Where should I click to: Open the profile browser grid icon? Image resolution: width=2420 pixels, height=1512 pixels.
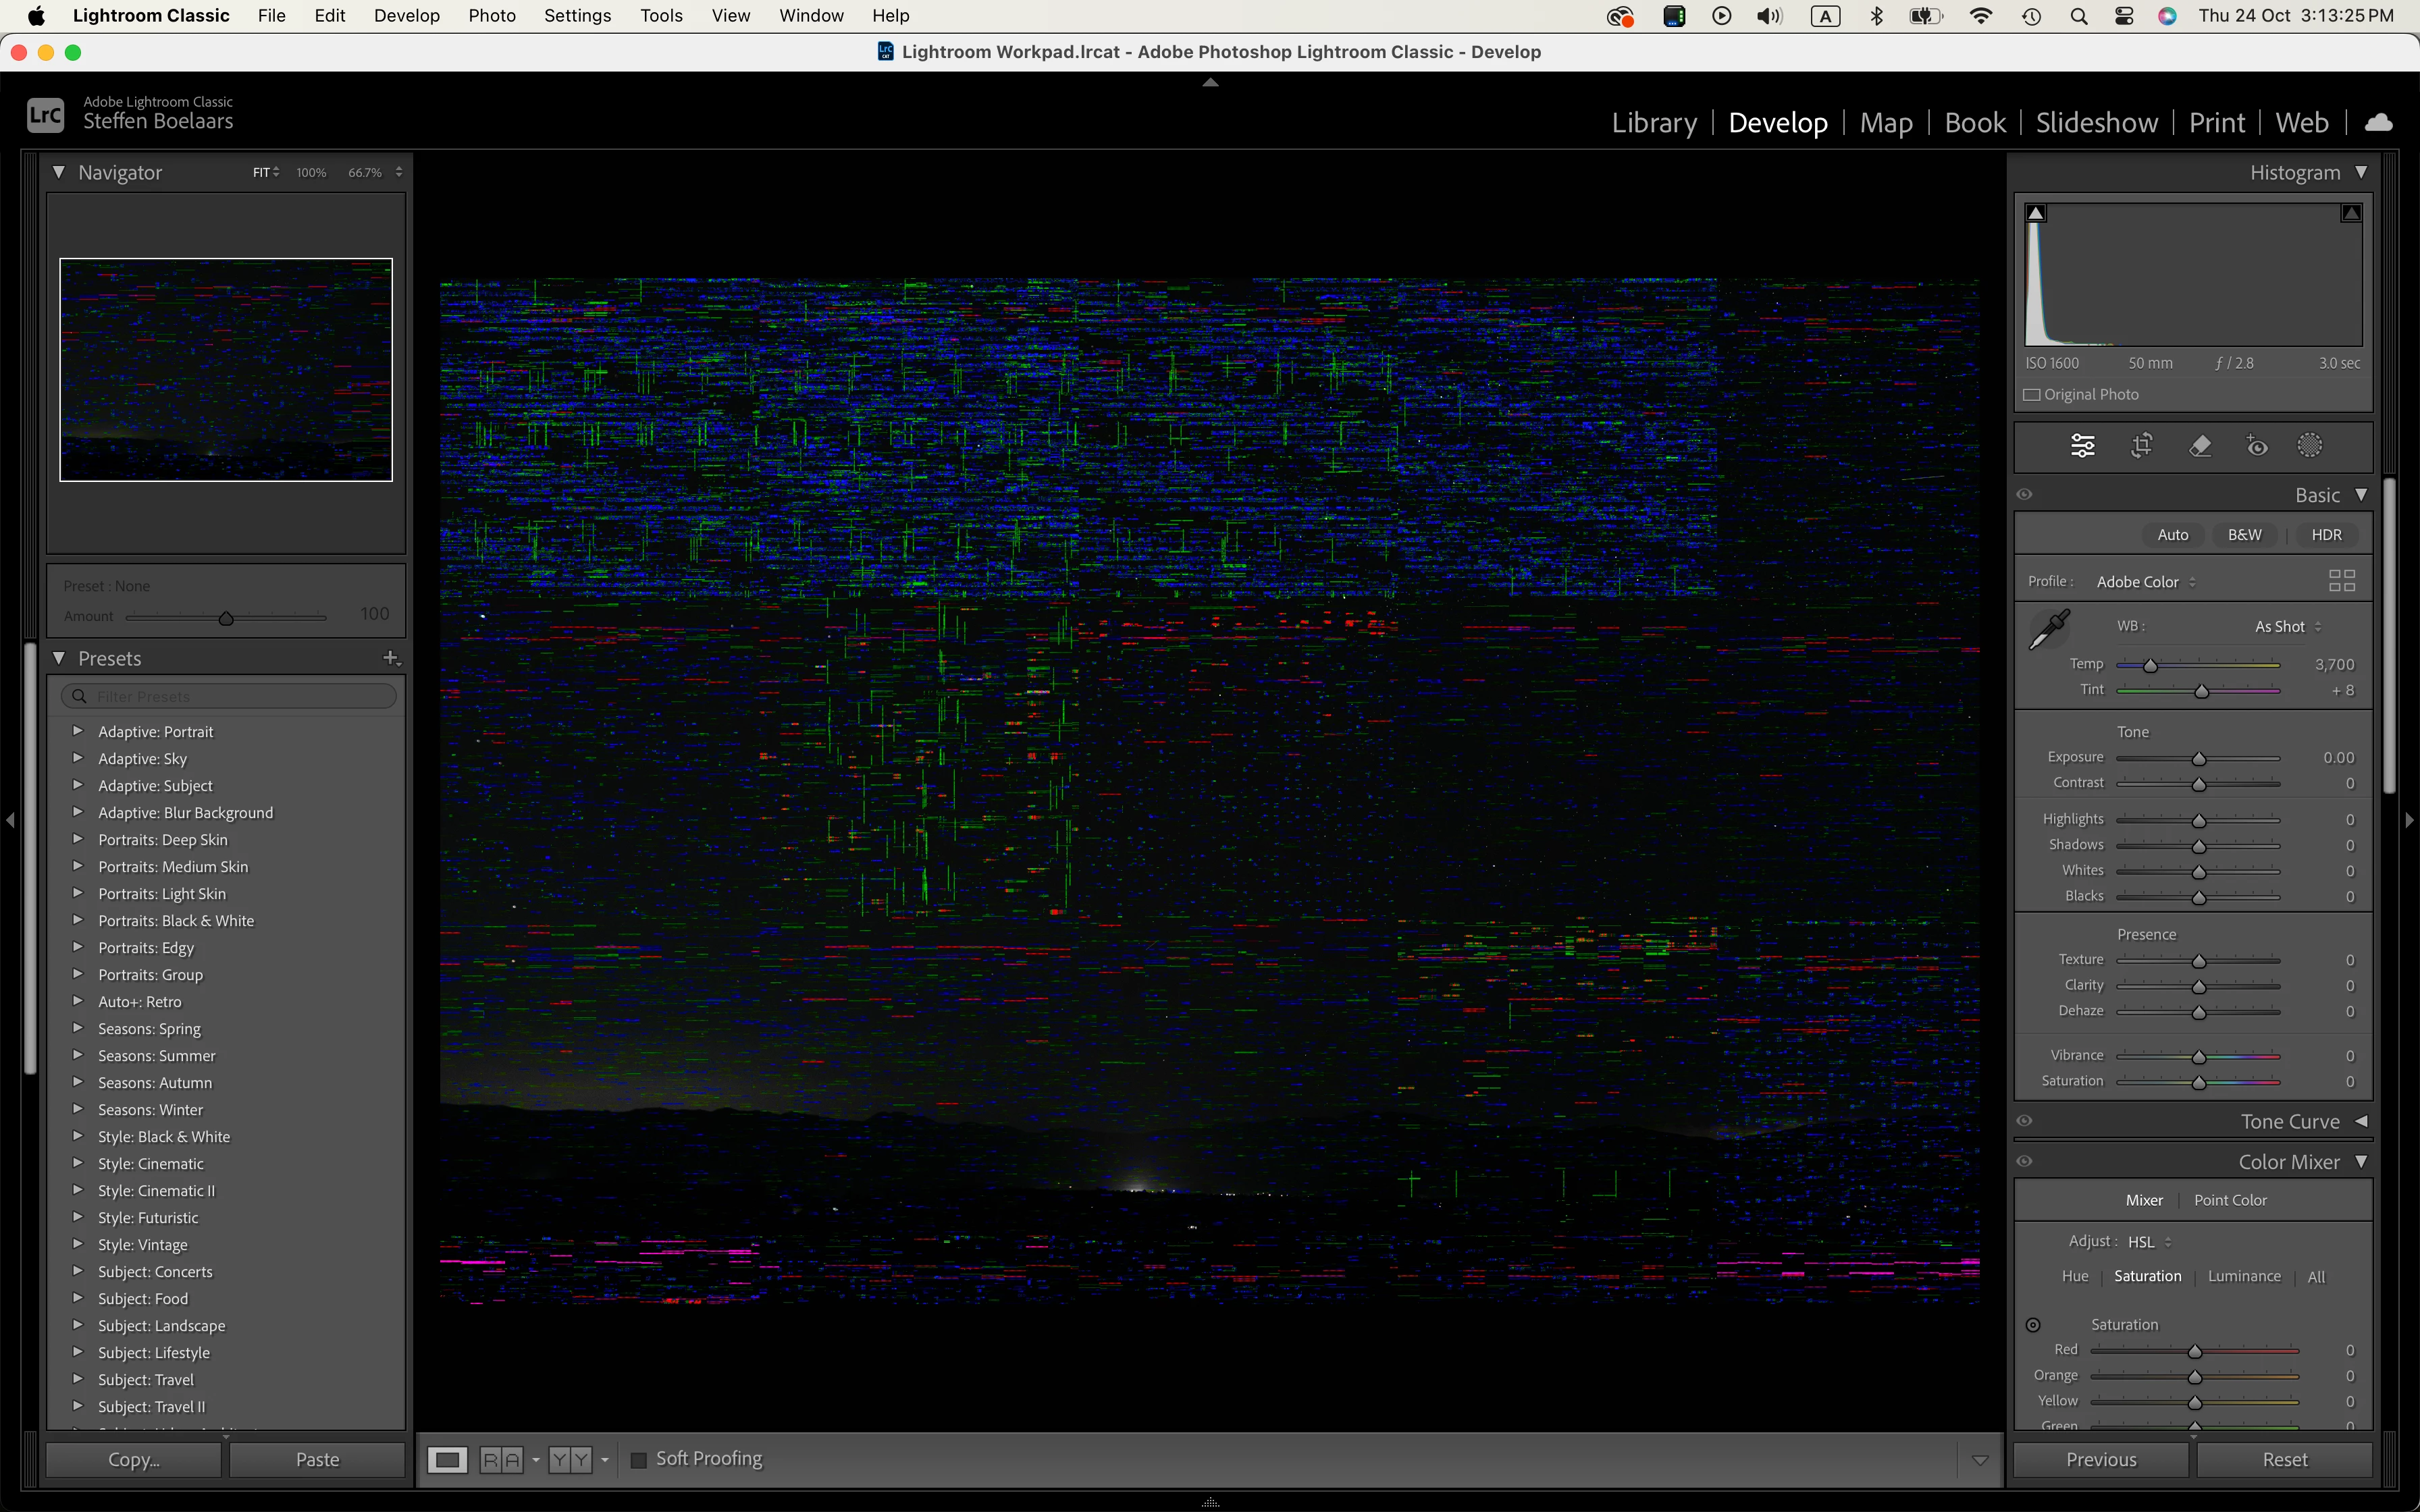(x=2342, y=581)
